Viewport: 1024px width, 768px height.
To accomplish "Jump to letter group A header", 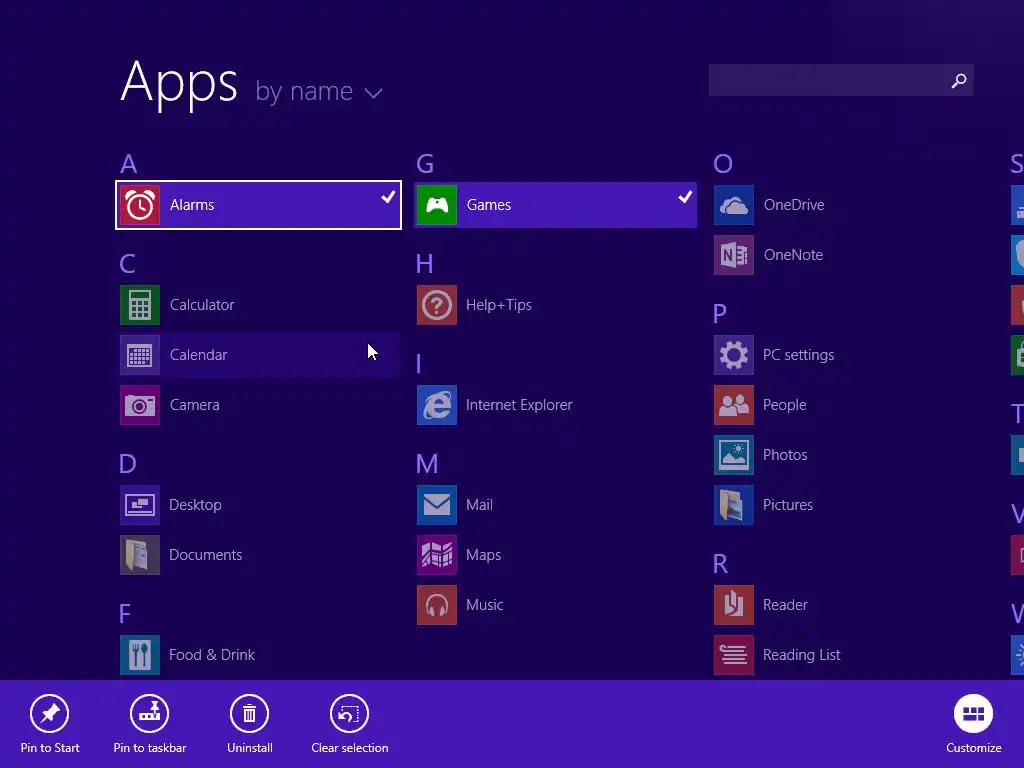I will coord(129,163).
